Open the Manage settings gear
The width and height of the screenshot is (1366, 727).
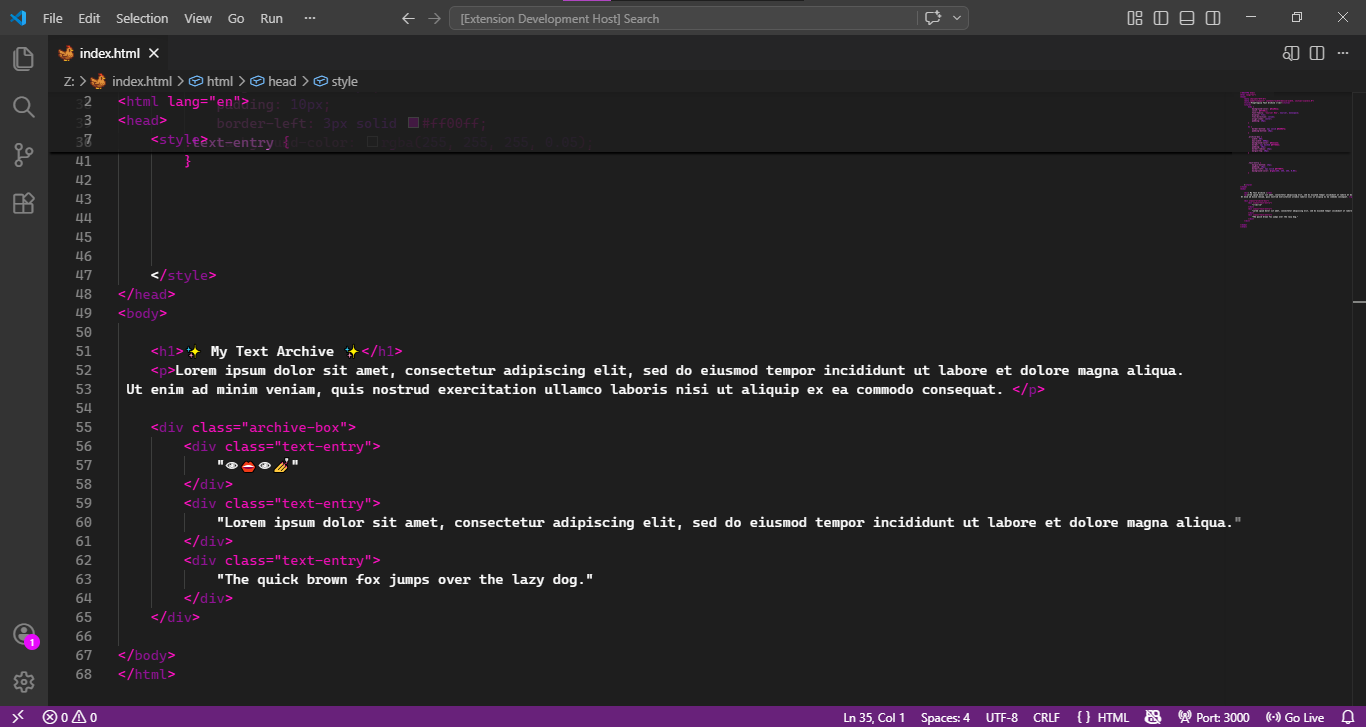coord(23,682)
